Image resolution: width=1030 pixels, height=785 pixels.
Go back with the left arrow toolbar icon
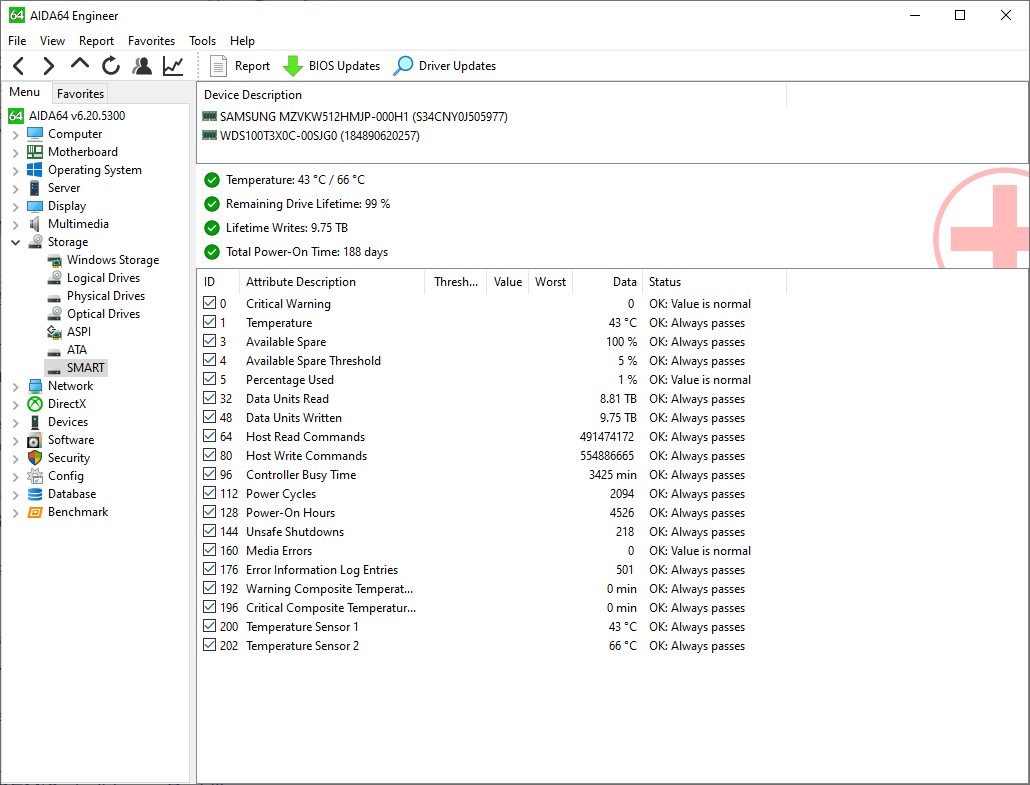pyautogui.click(x=19, y=66)
